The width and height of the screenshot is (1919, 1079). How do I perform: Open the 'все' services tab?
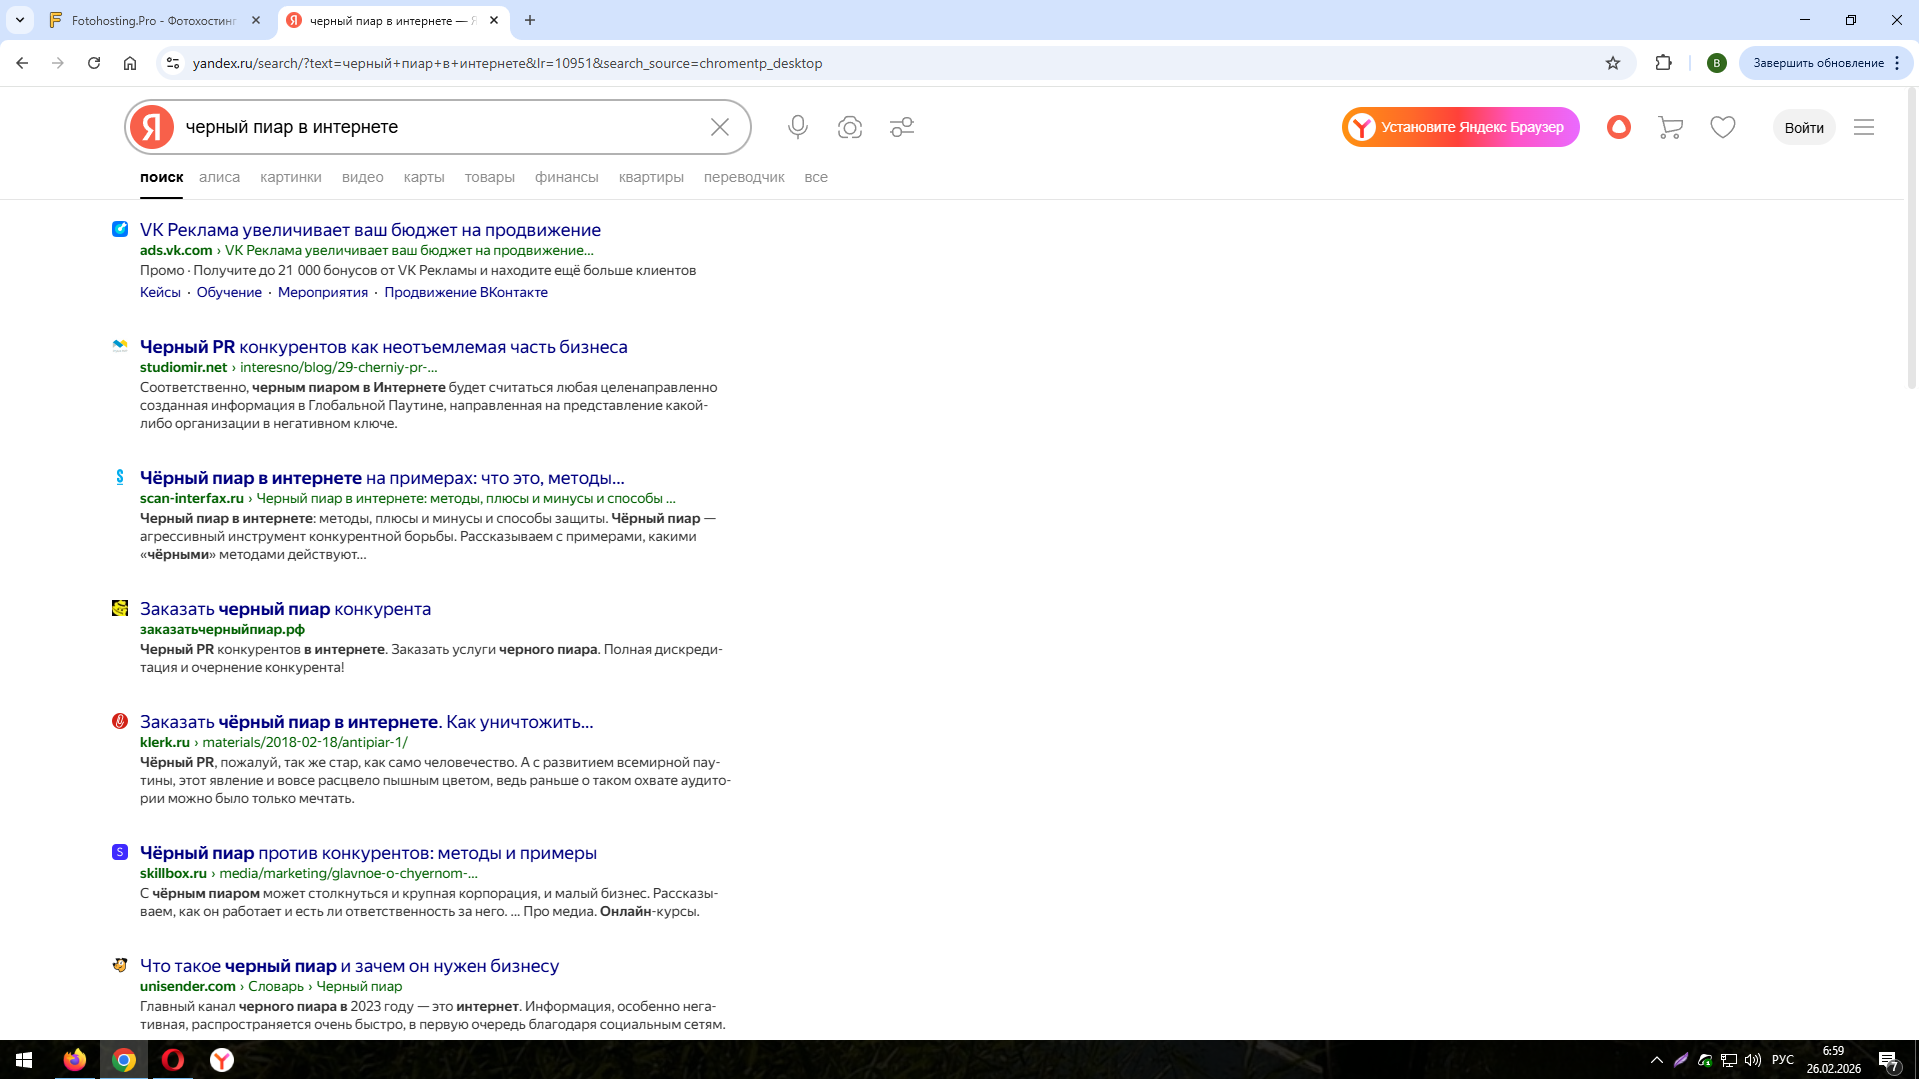point(816,177)
